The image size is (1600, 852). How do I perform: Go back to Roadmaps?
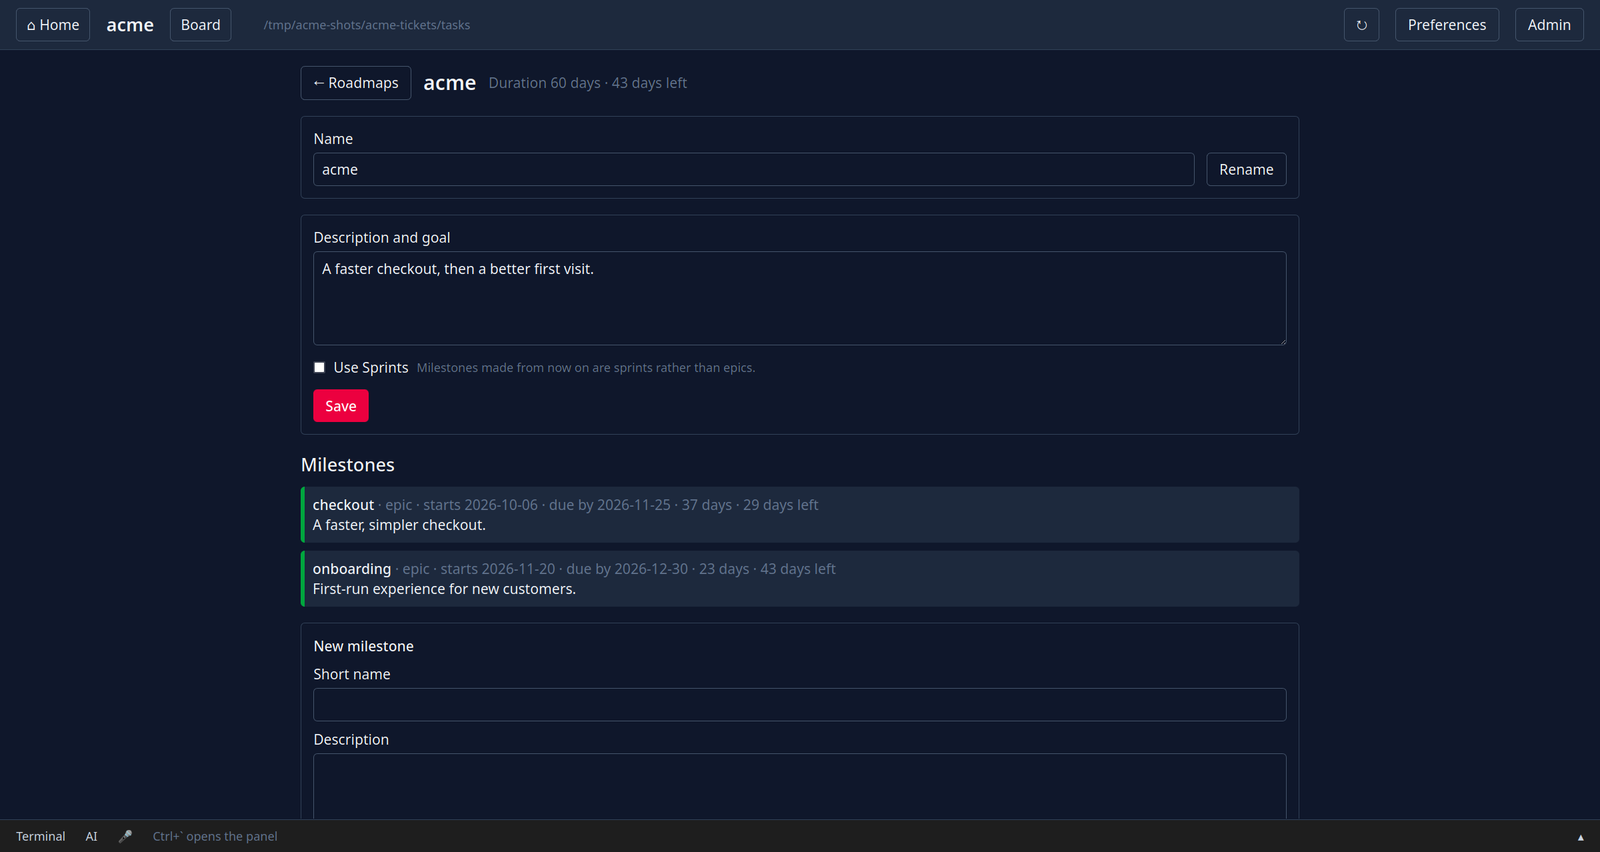coord(356,83)
